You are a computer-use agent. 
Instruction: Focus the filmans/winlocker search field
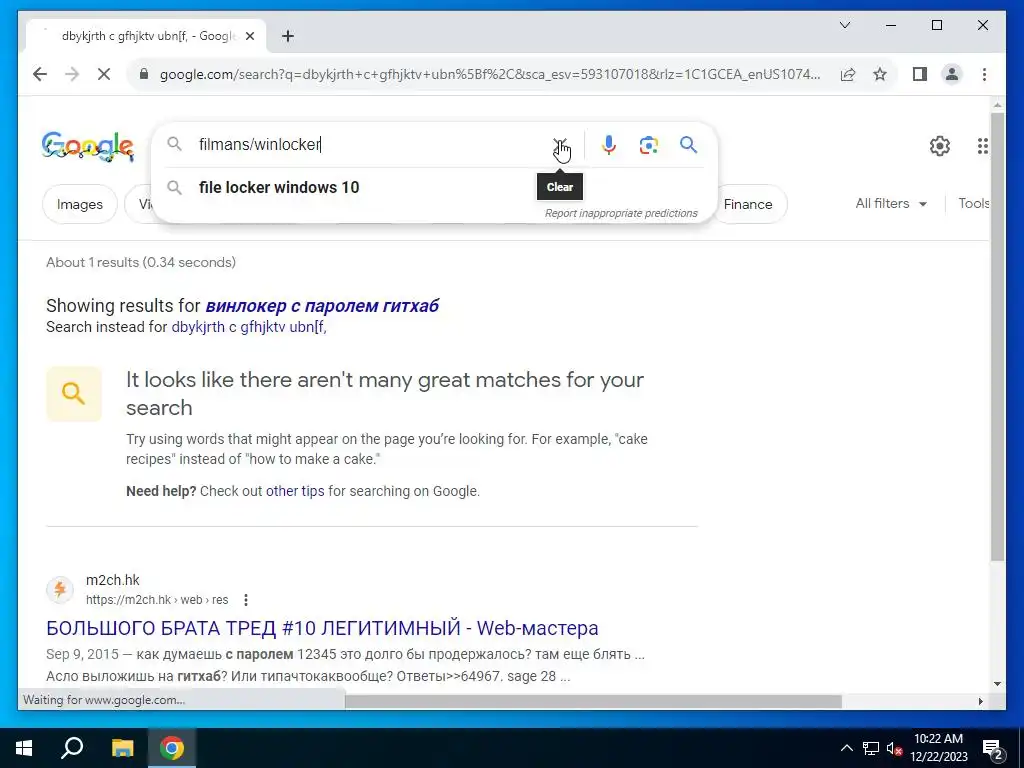coord(369,144)
